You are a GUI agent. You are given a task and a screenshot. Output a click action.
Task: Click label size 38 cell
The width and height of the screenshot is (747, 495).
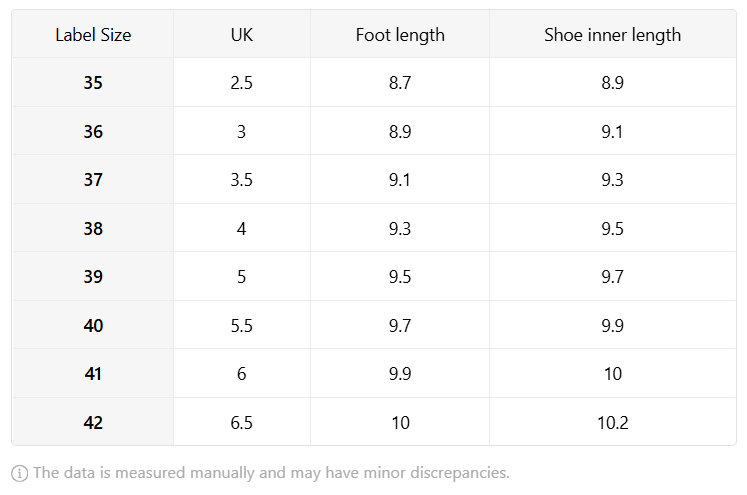[x=93, y=228]
